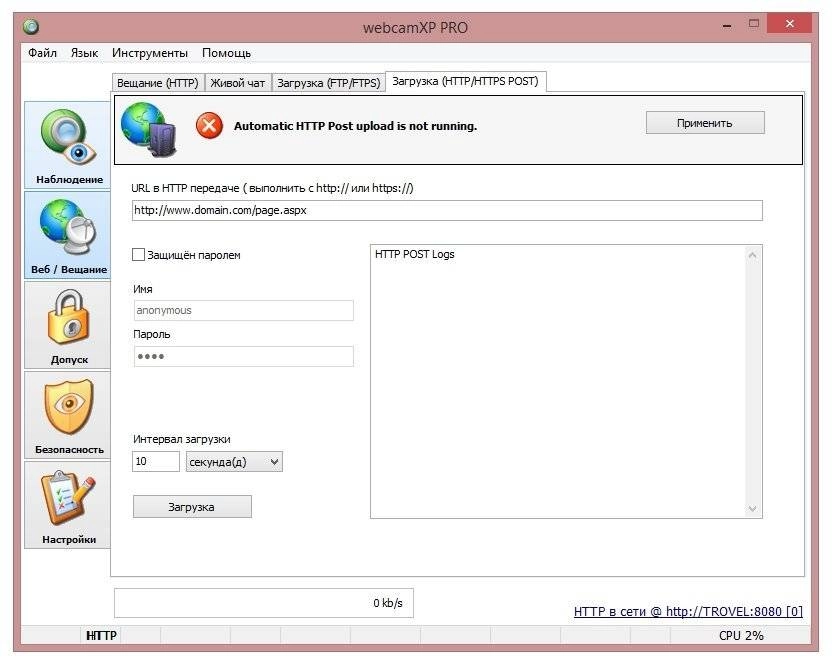
Task: Click the globe and server upload icon
Action: (148, 130)
